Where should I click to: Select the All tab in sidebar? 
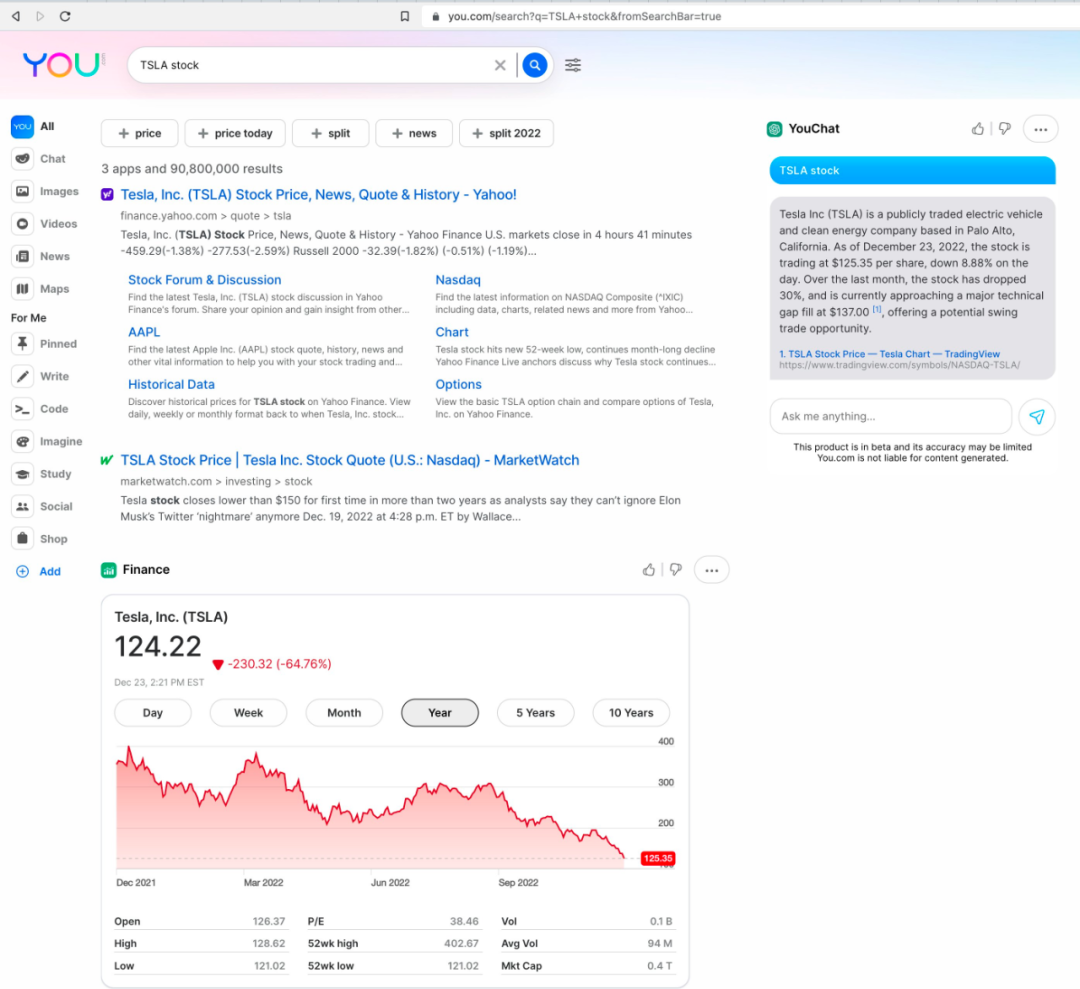click(x=34, y=126)
